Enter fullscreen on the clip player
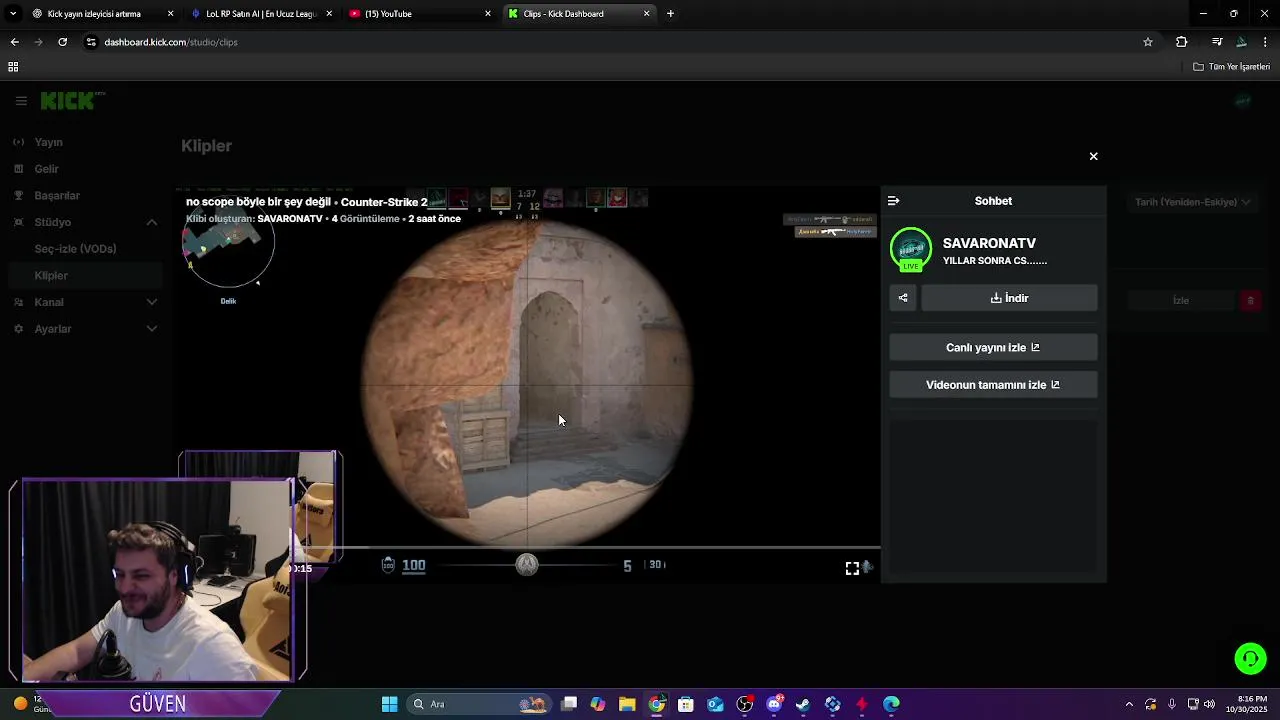The height and width of the screenshot is (720, 1280). (852, 568)
